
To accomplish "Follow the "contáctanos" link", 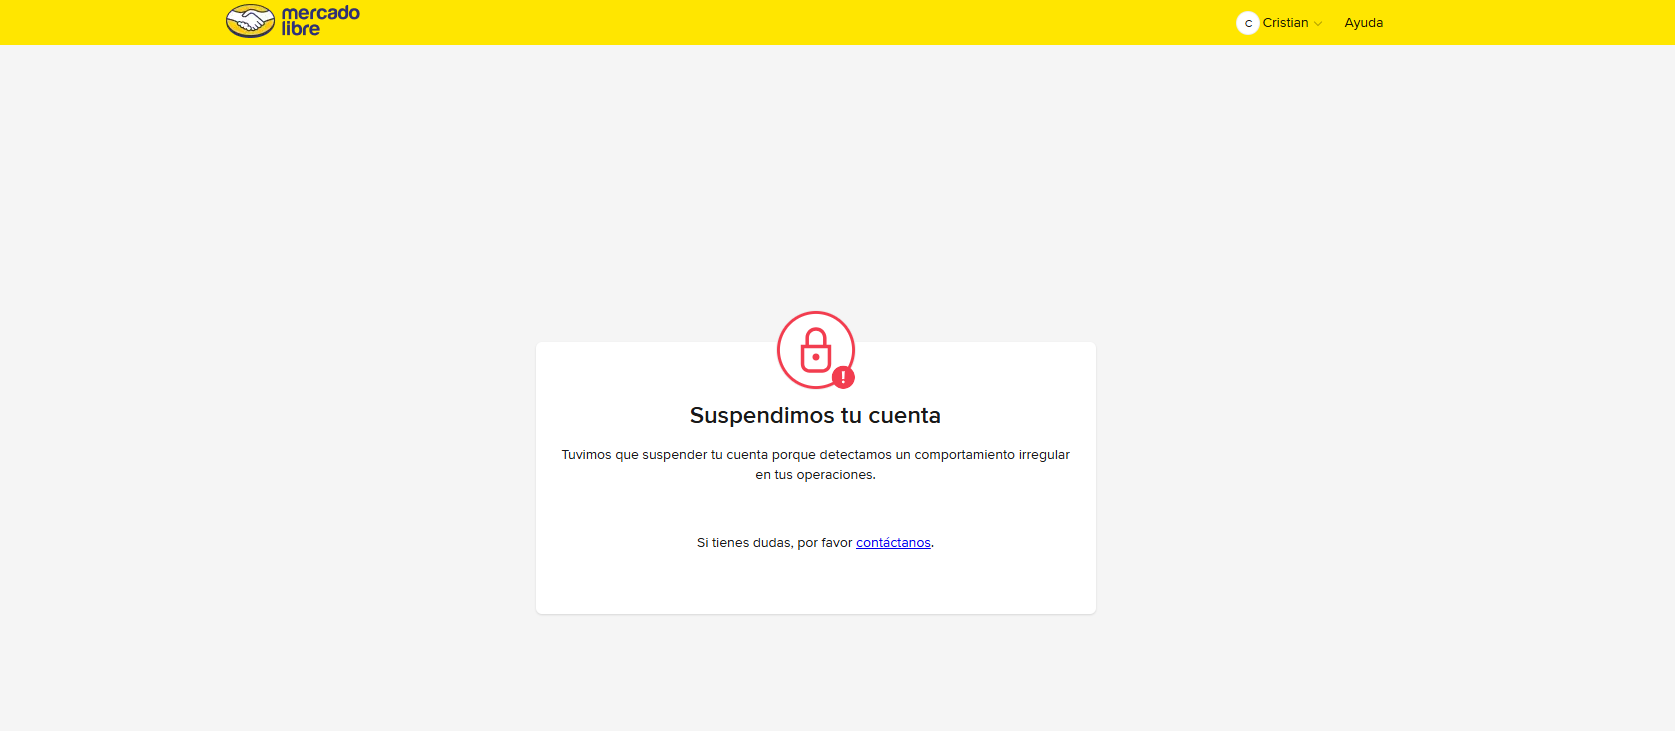I will click(x=893, y=543).
